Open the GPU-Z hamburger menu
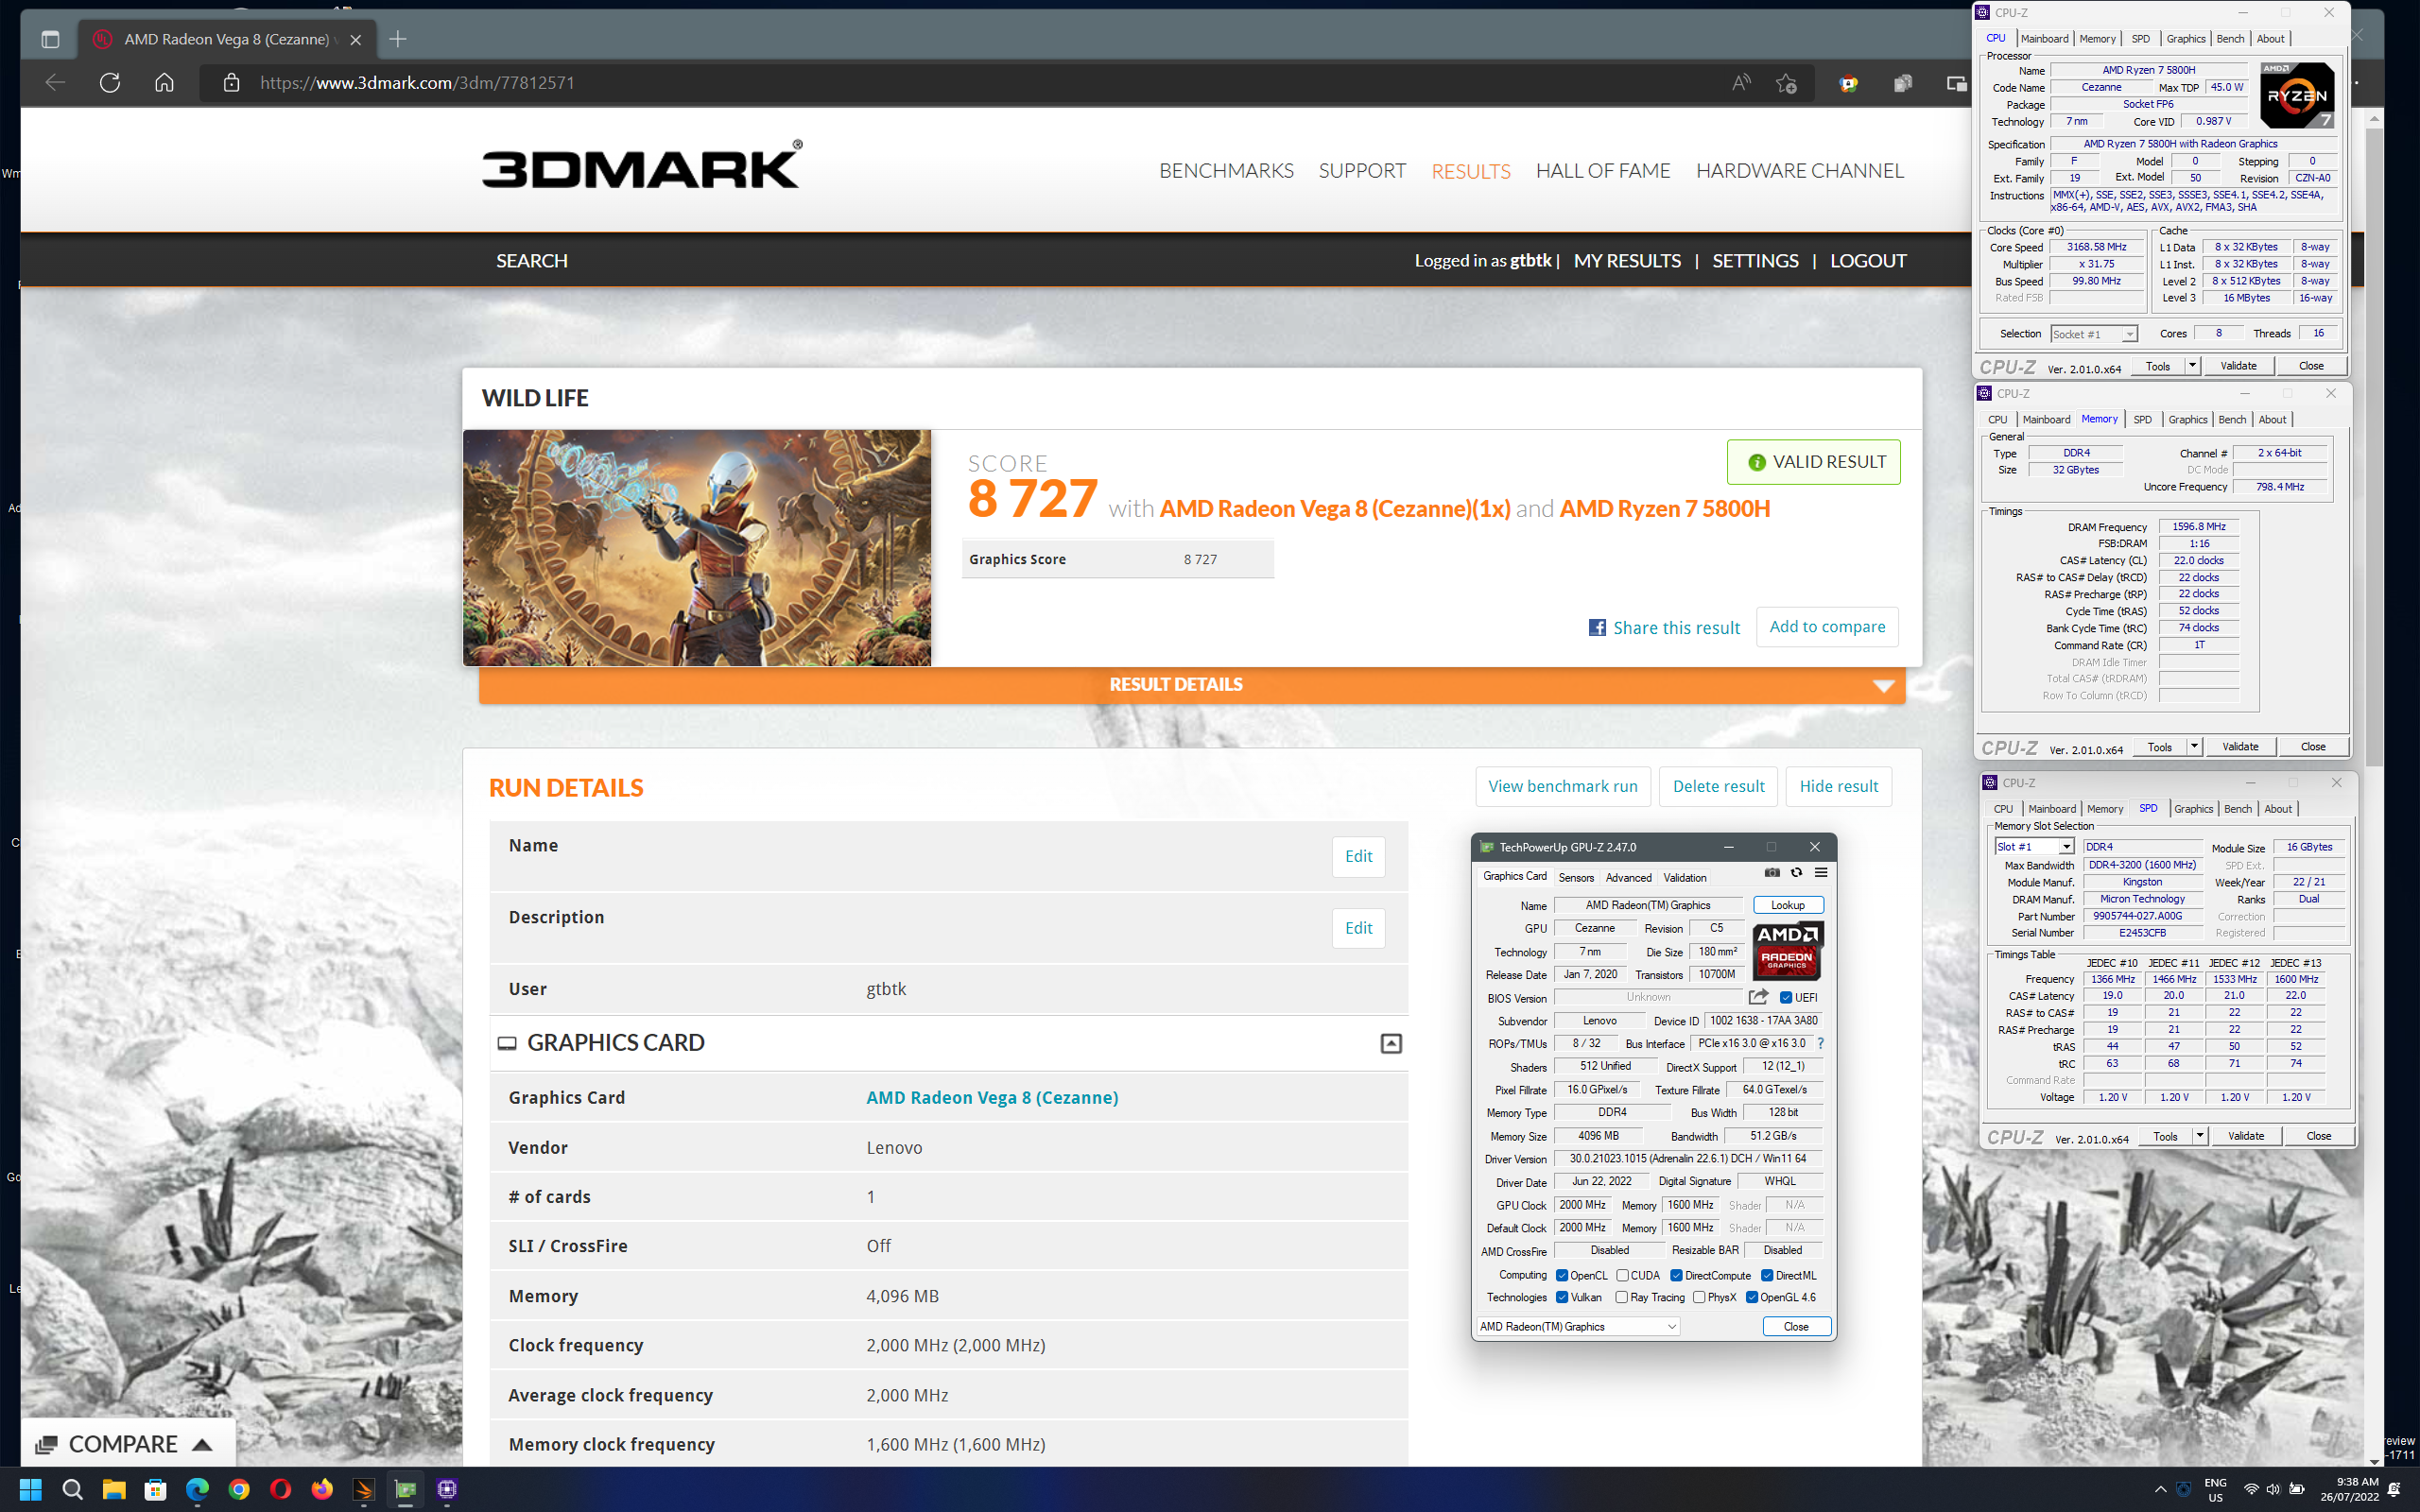 [1821, 873]
